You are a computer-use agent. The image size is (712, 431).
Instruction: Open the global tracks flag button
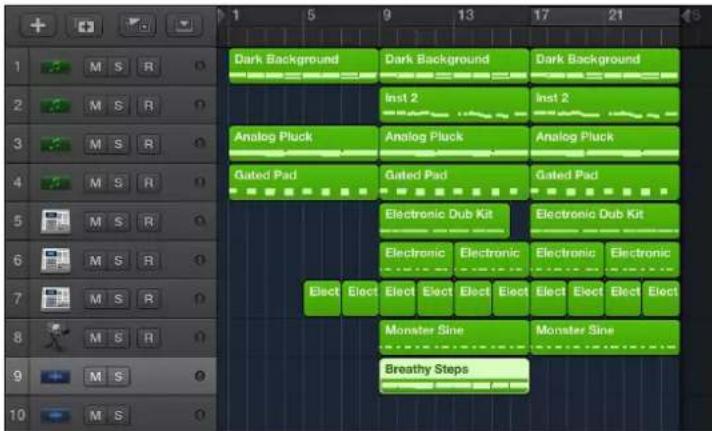coord(138,25)
